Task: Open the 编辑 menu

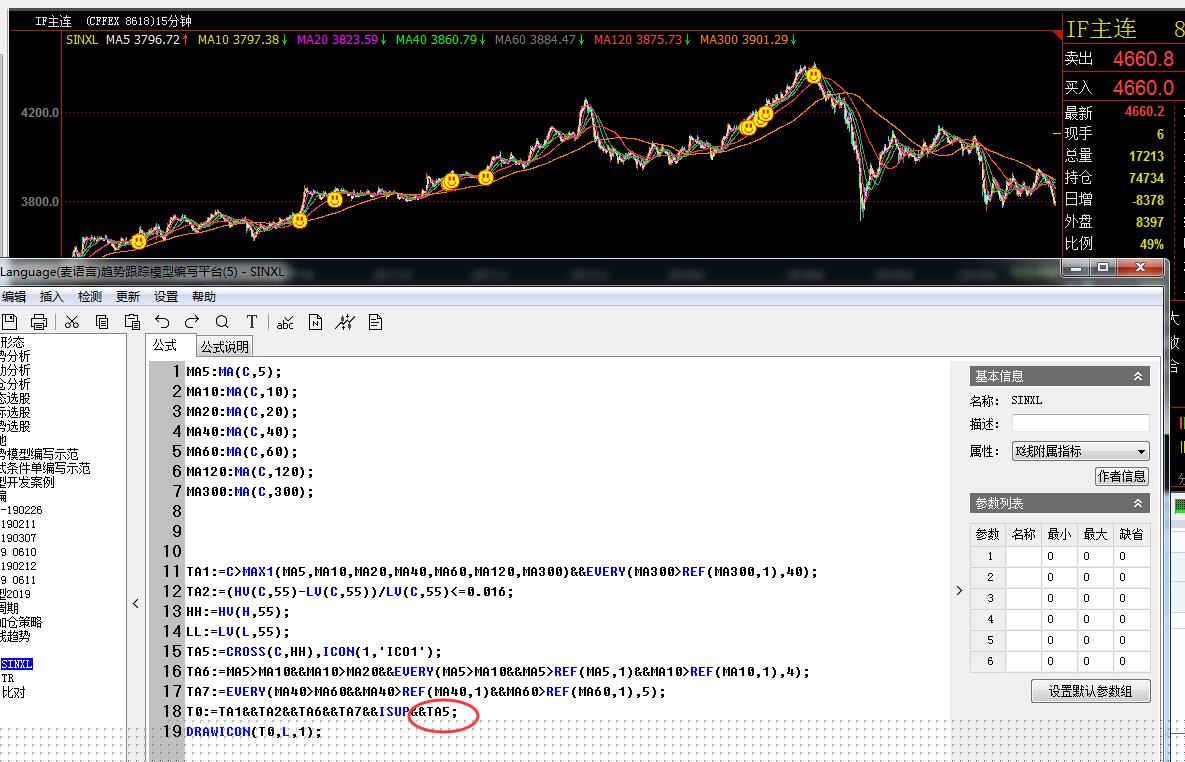Action: point(14,296)
